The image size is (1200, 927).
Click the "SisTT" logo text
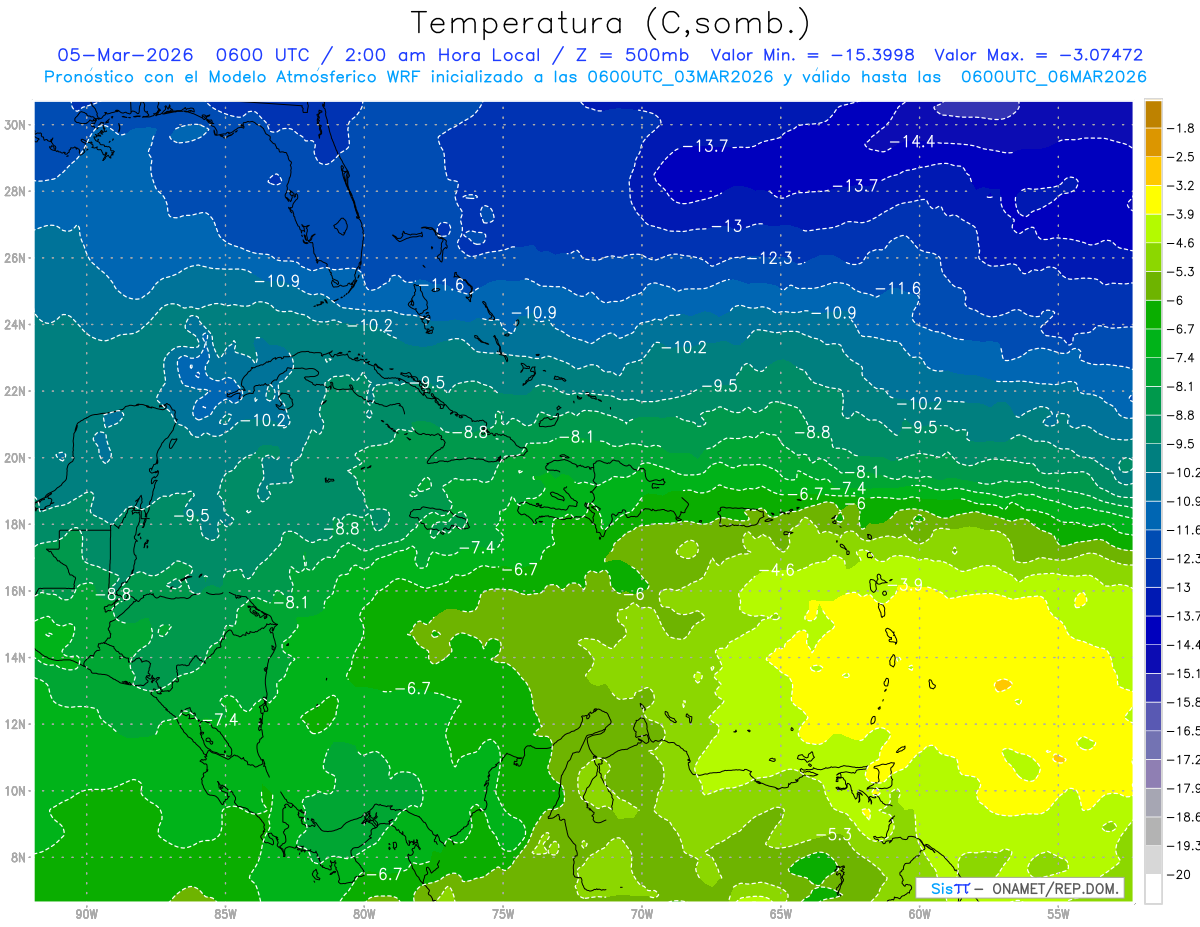(x=949, y=888)
